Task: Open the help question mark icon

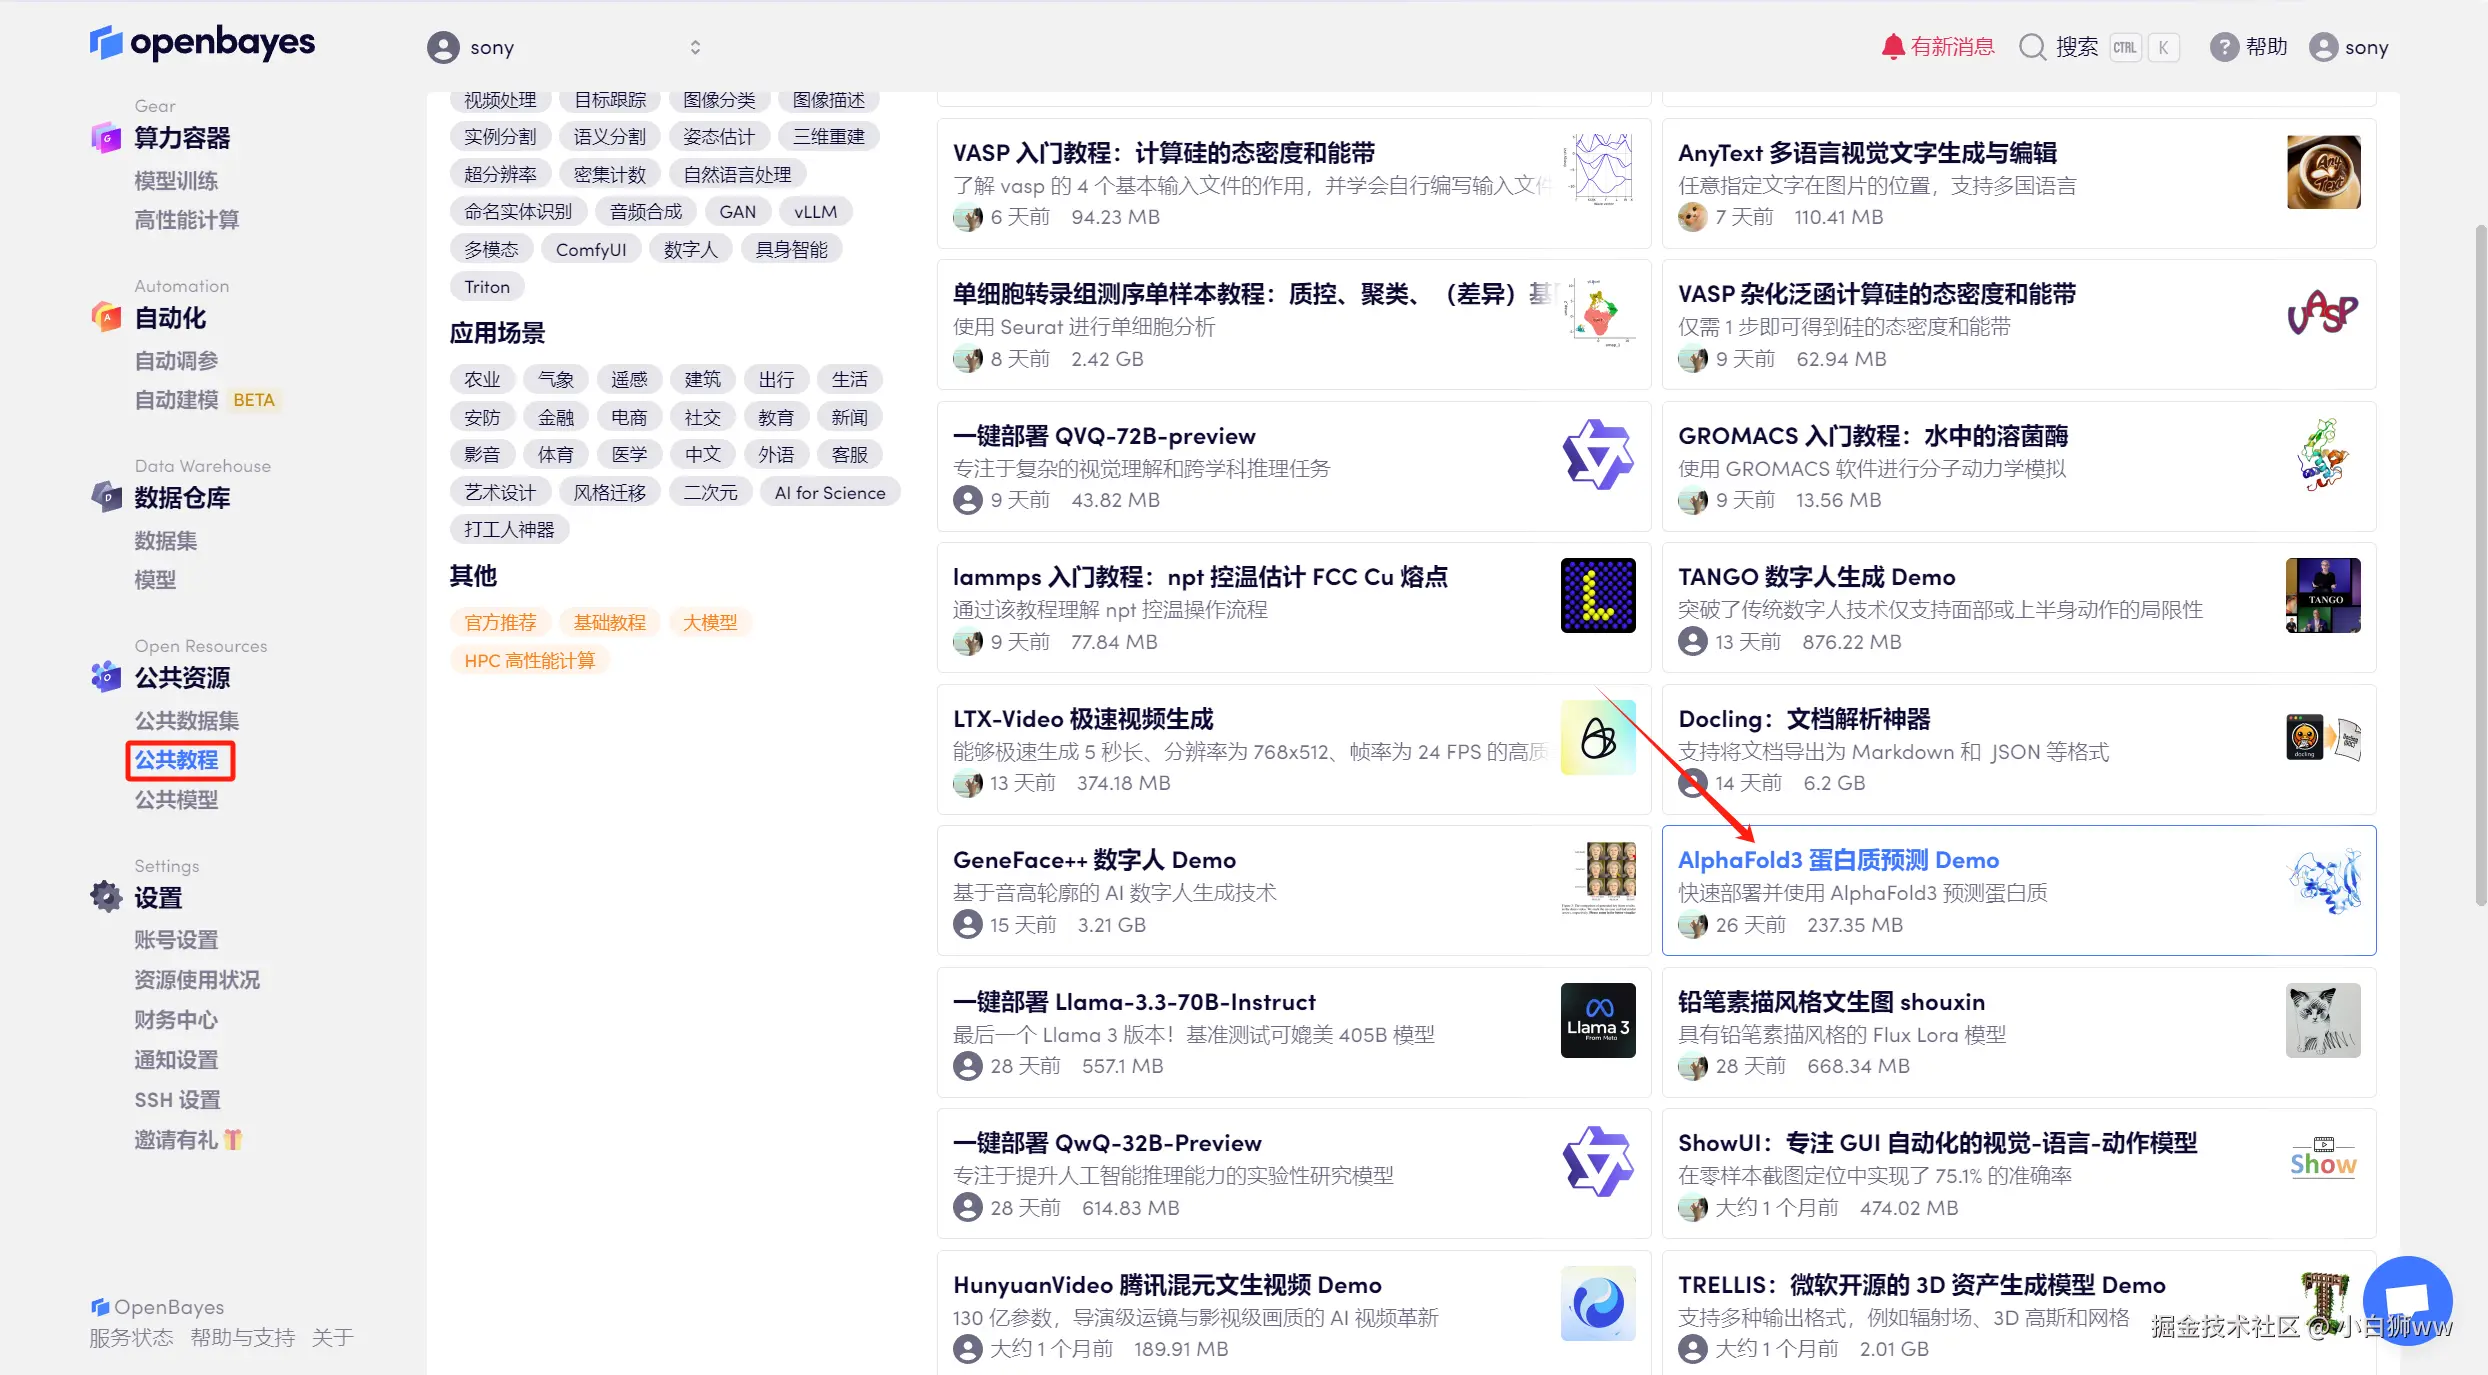Action: point(2223,47)
